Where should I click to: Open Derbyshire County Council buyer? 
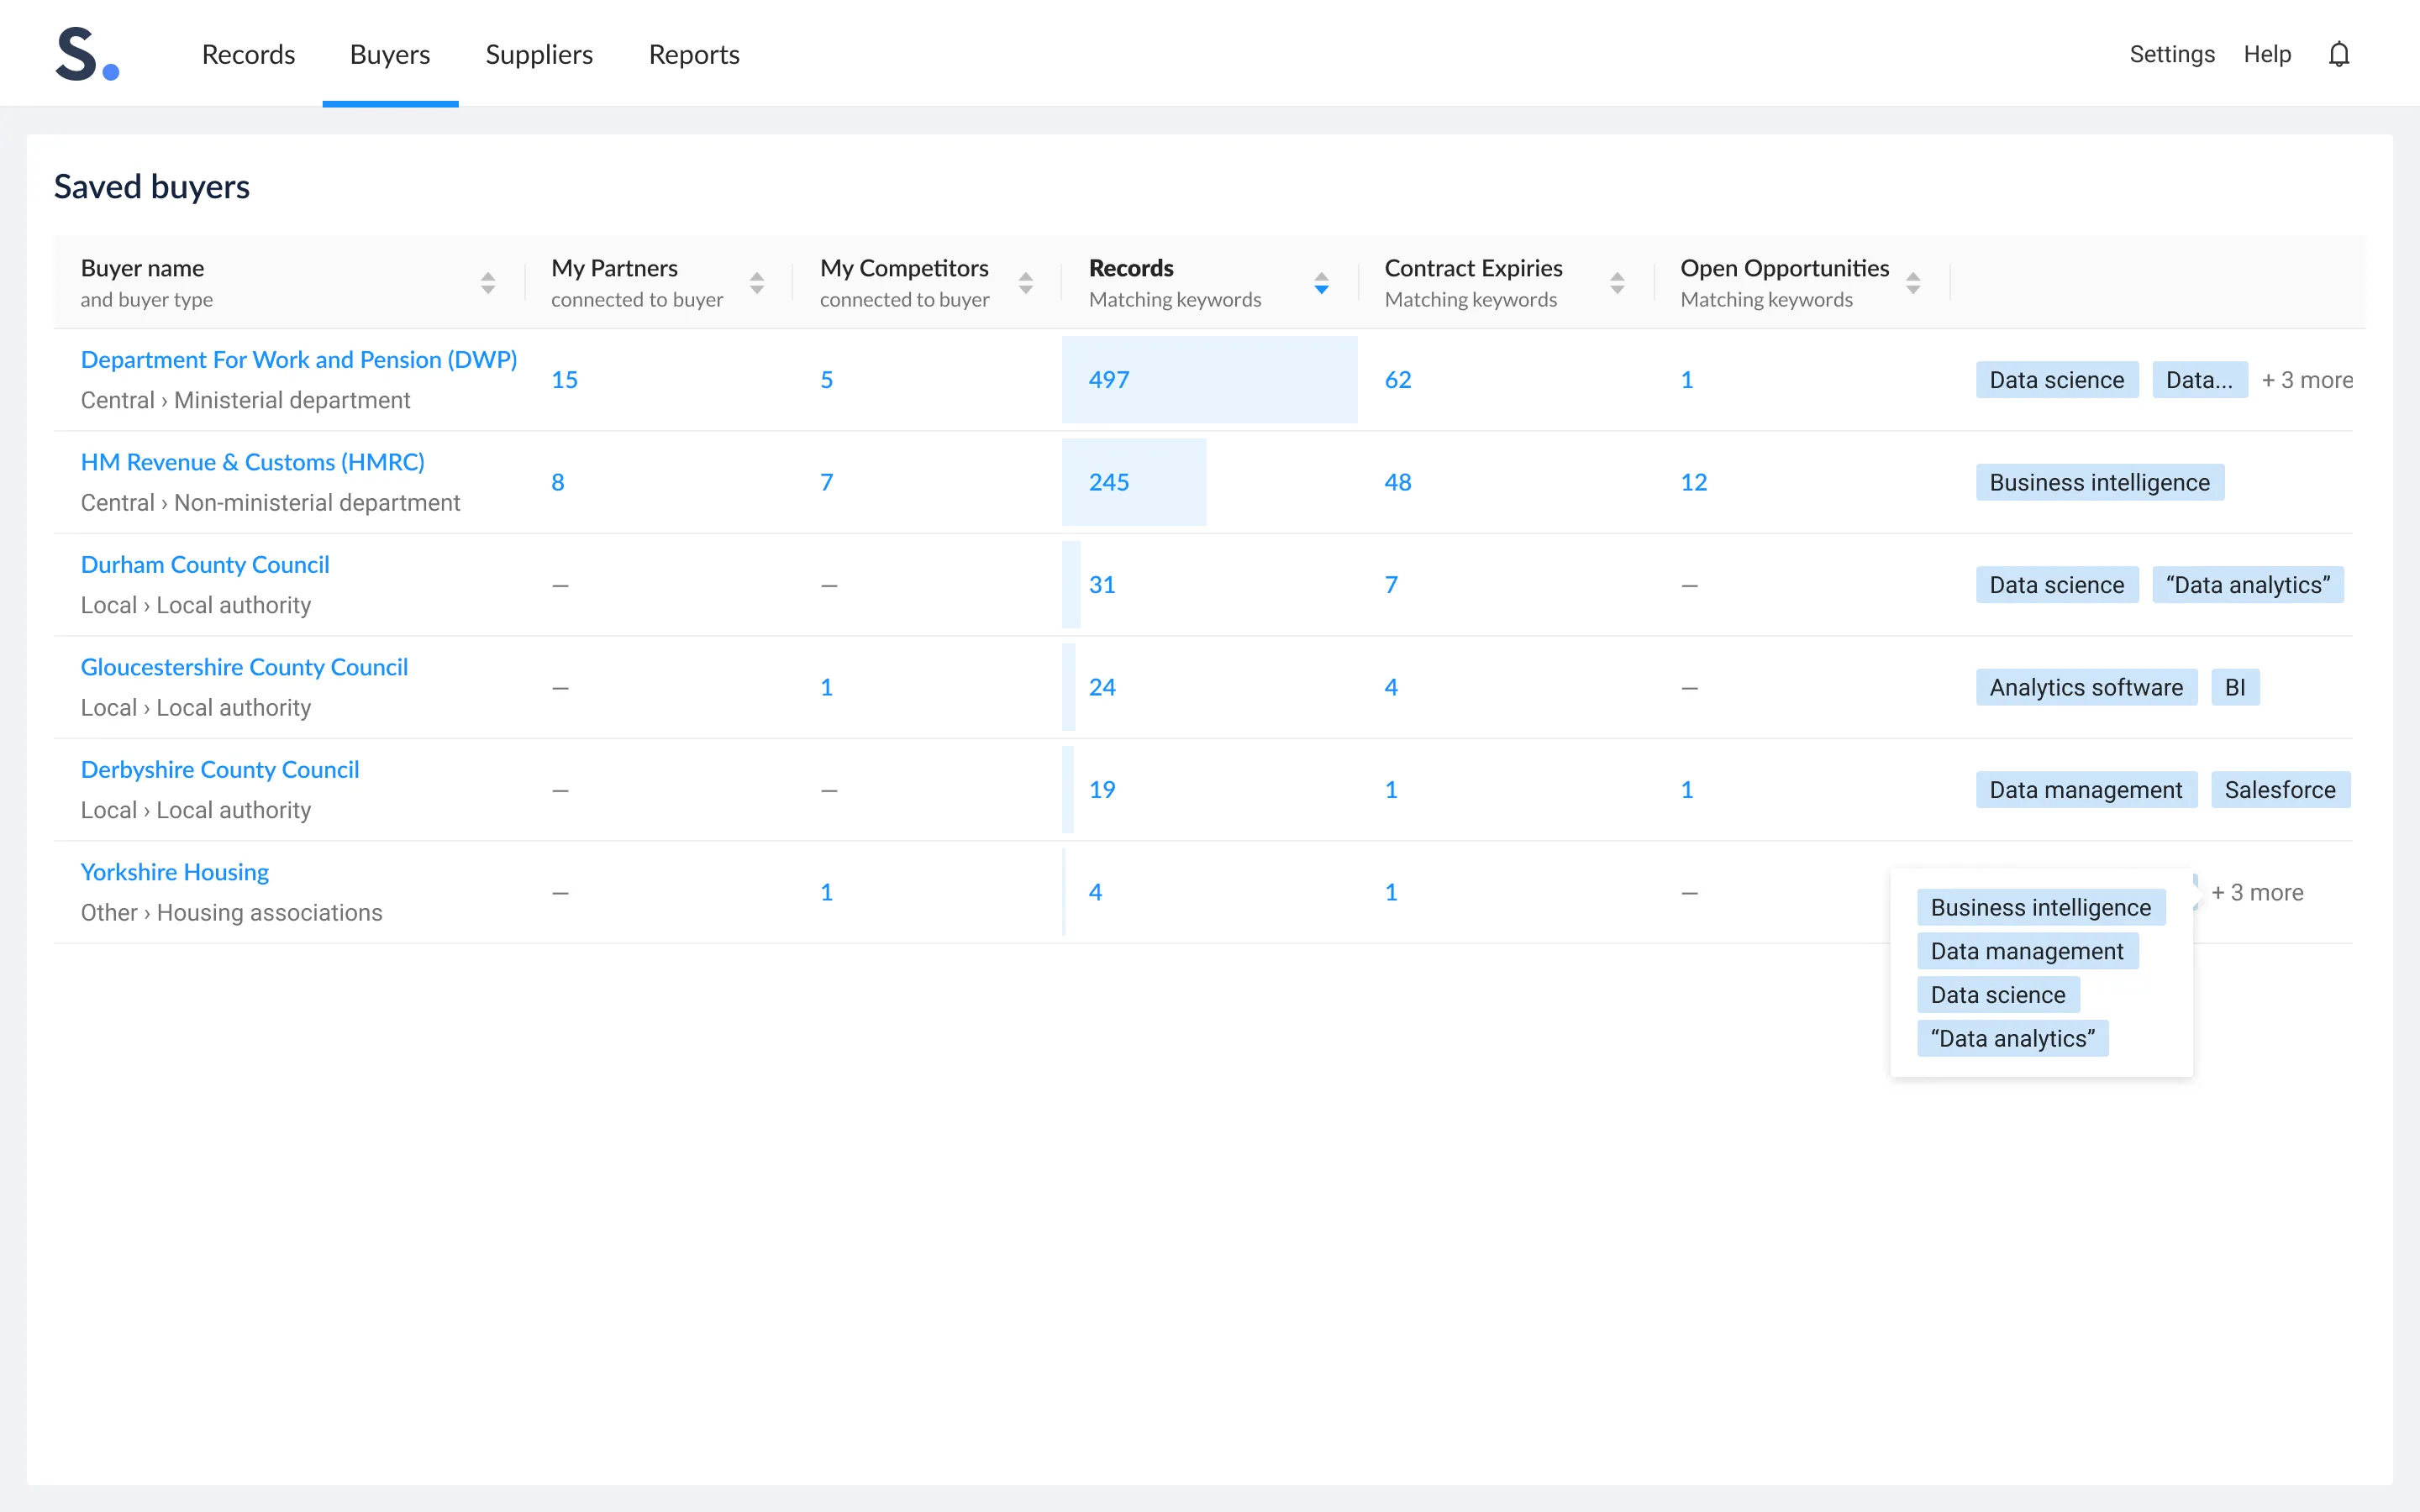[220, 769]
